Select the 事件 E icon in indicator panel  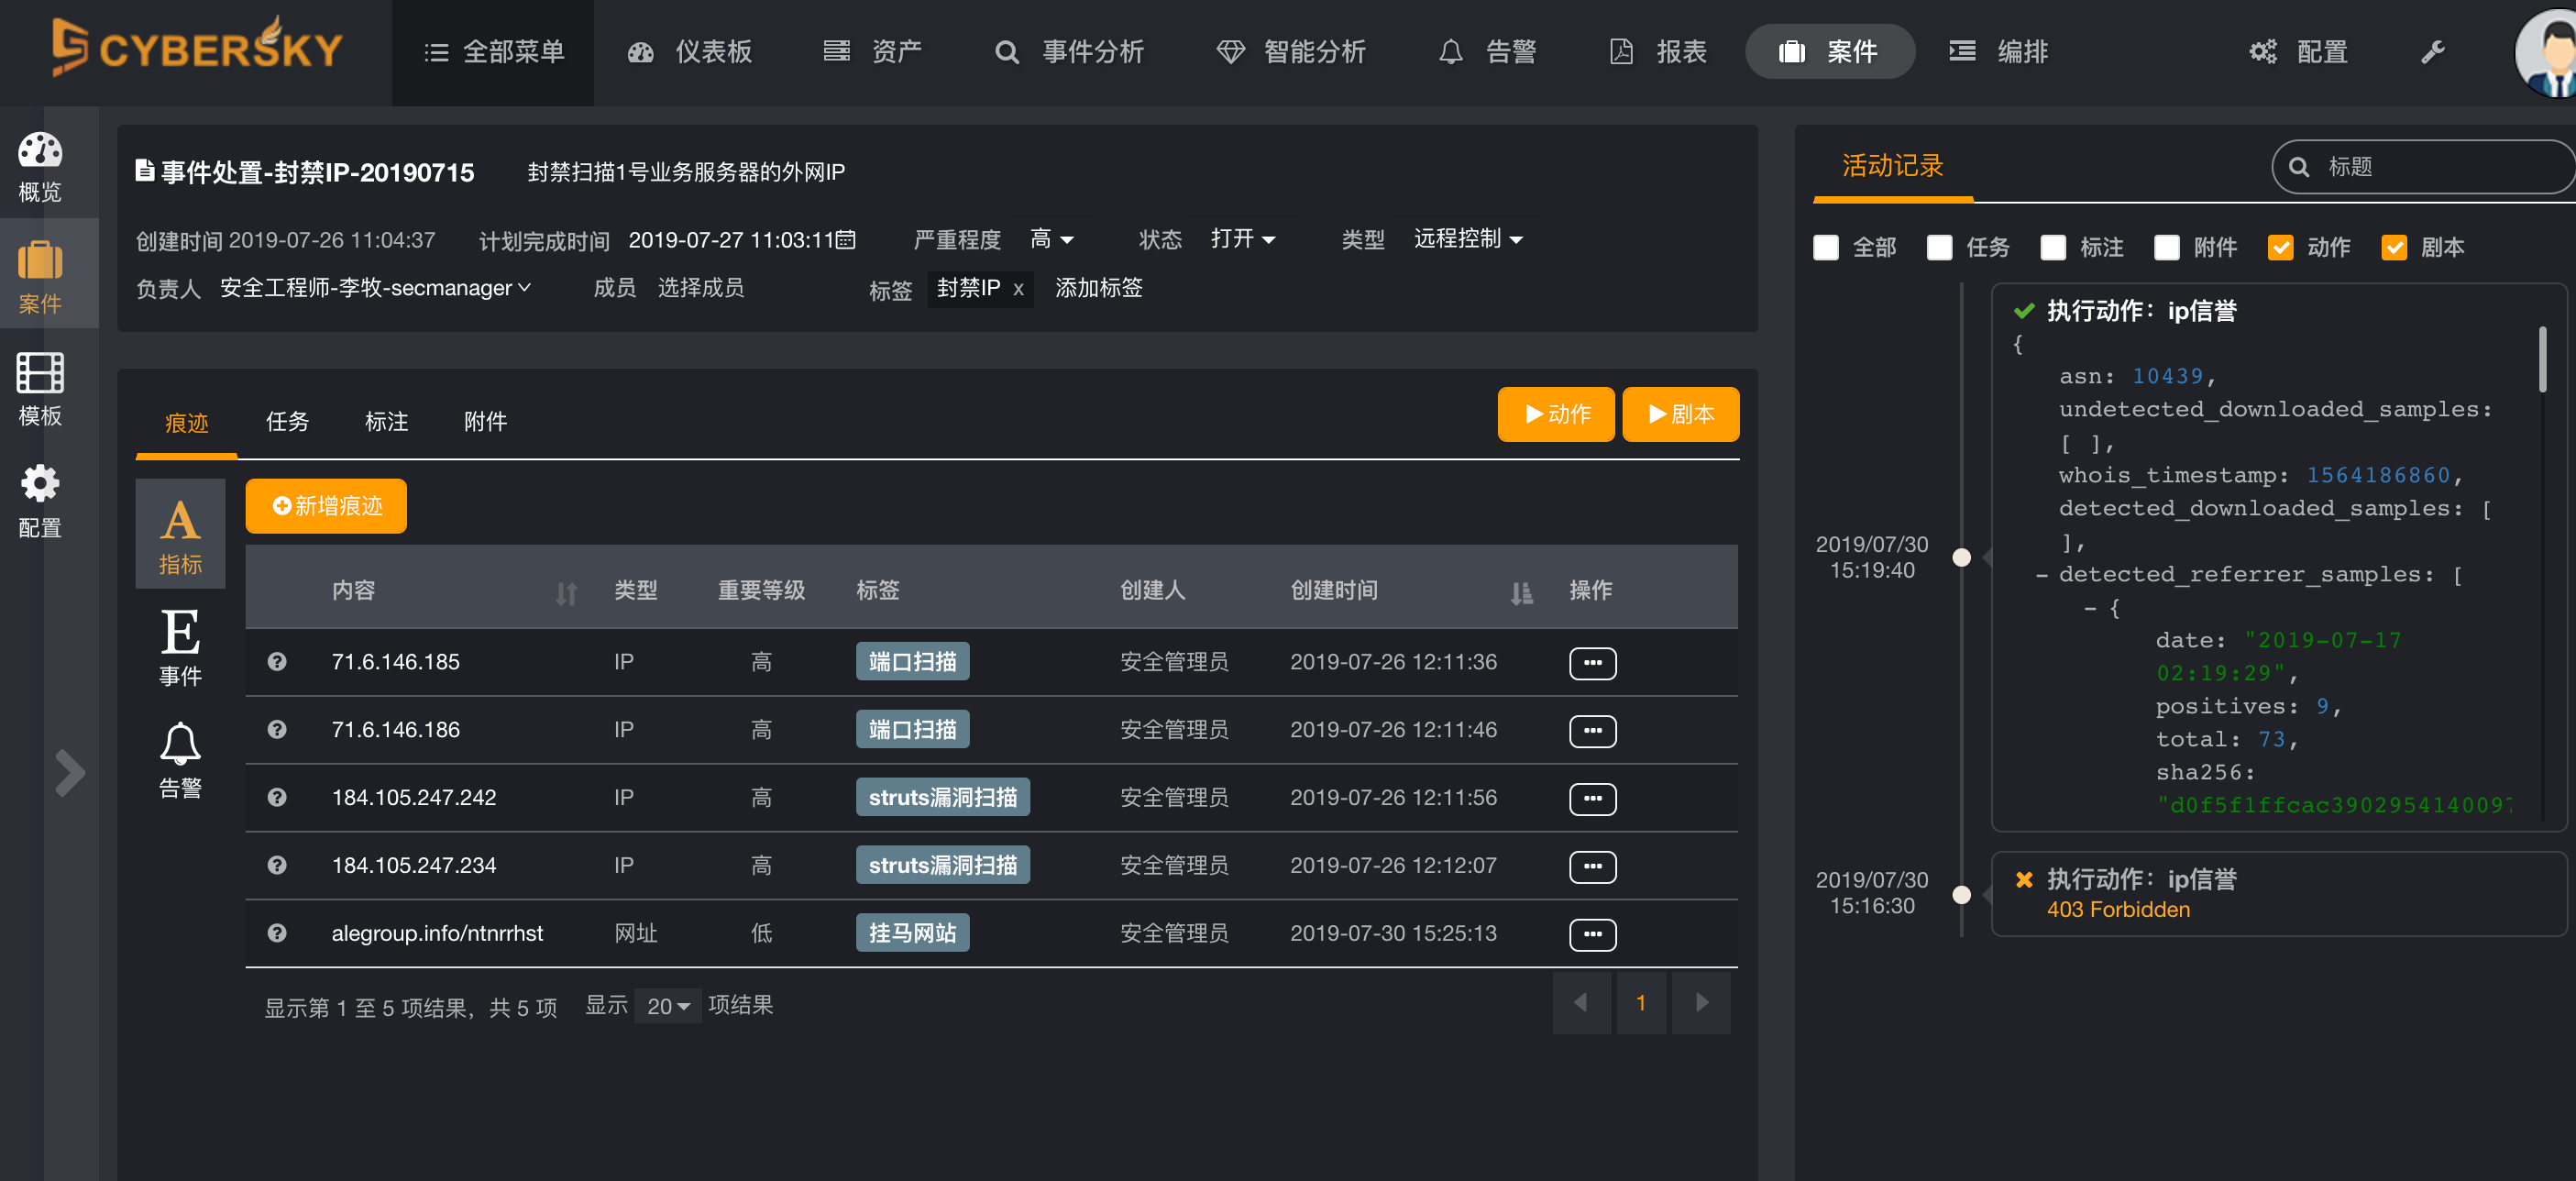(x=180, y=632)
